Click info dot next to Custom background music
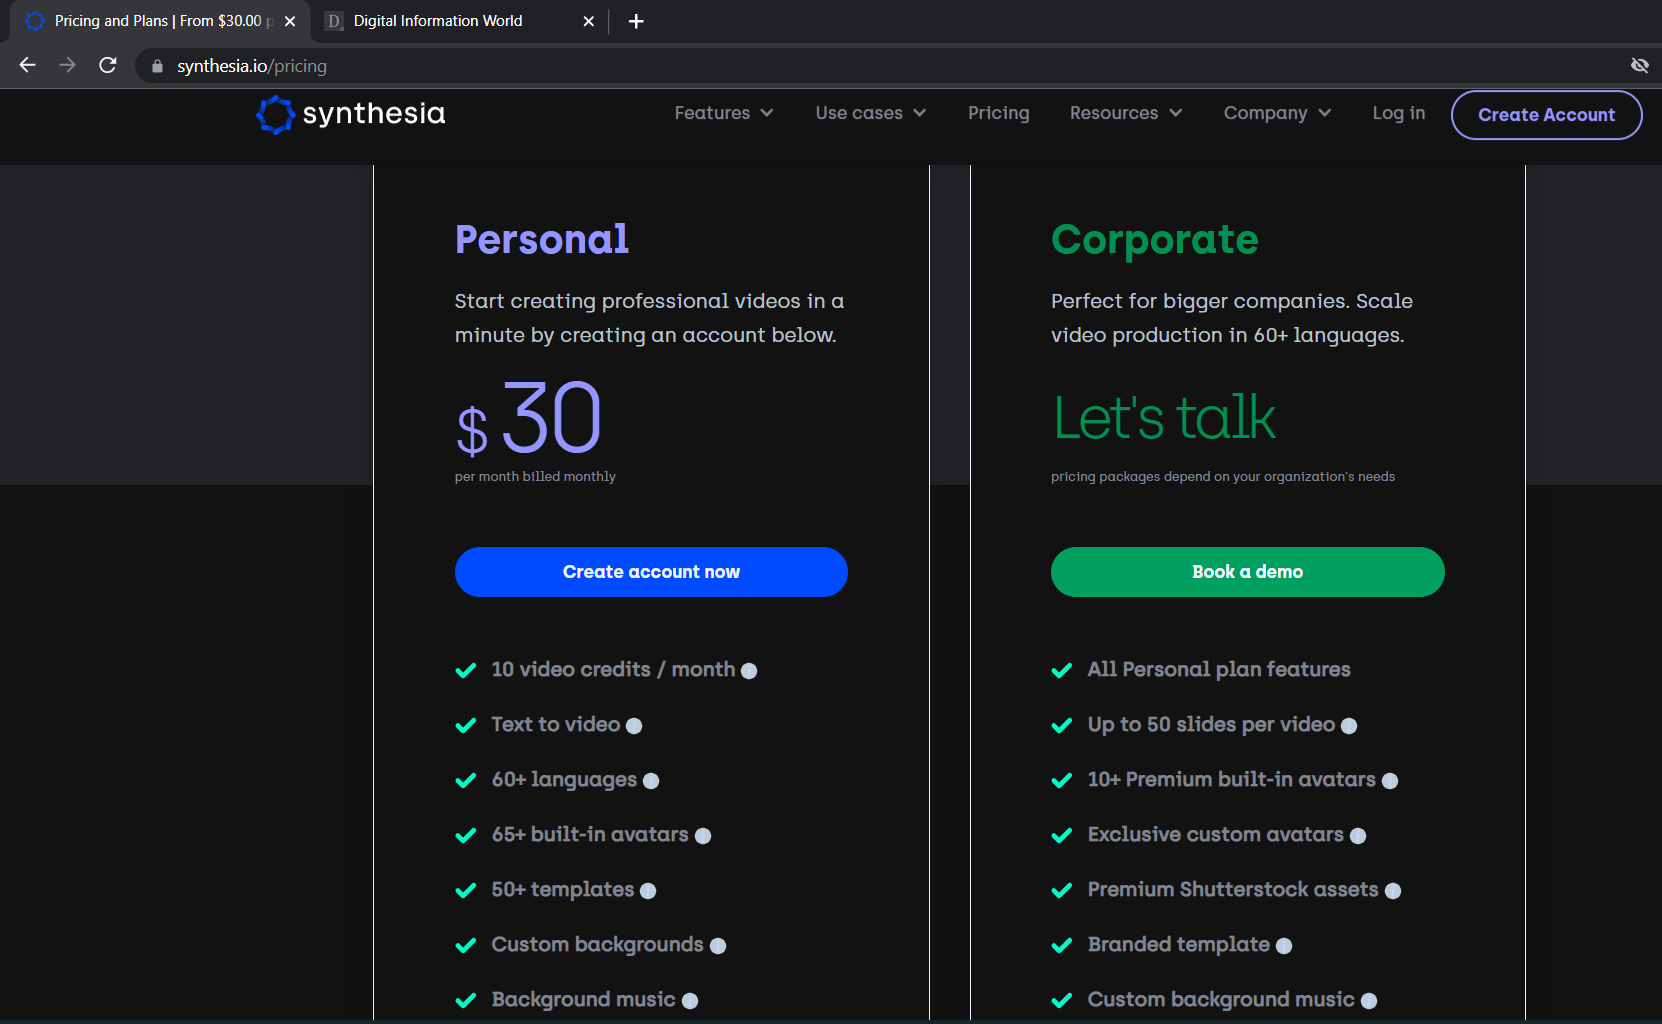Viewport: 1662px width, 1024px height. [x=1369, y=1001]
